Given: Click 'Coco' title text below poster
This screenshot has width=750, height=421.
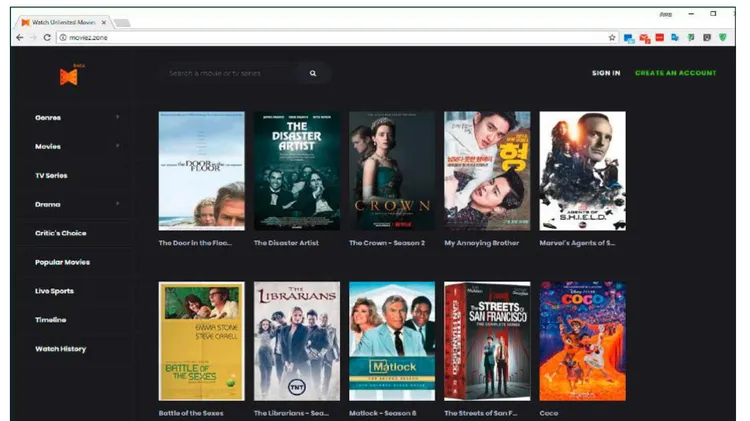Looking at the screenshot, I should (549, 413).
